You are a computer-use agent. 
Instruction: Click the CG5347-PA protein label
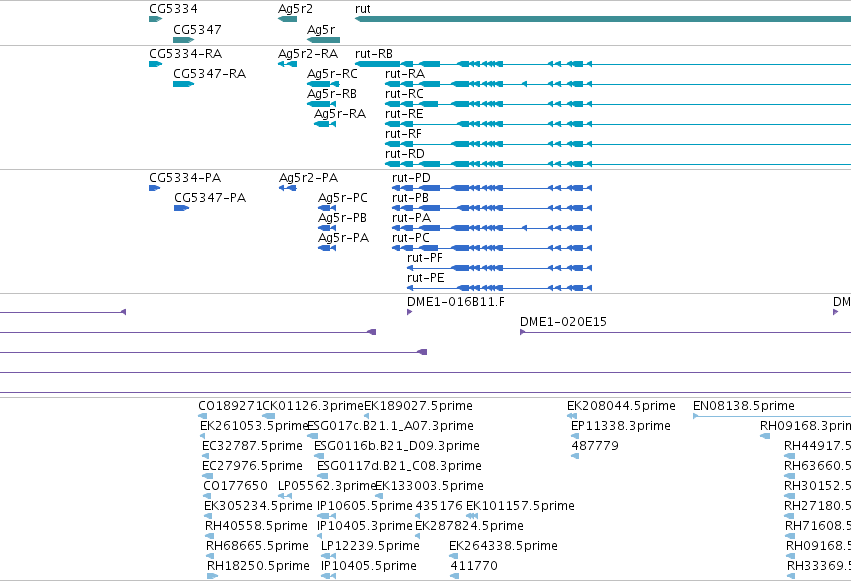(x=210, y=198)
